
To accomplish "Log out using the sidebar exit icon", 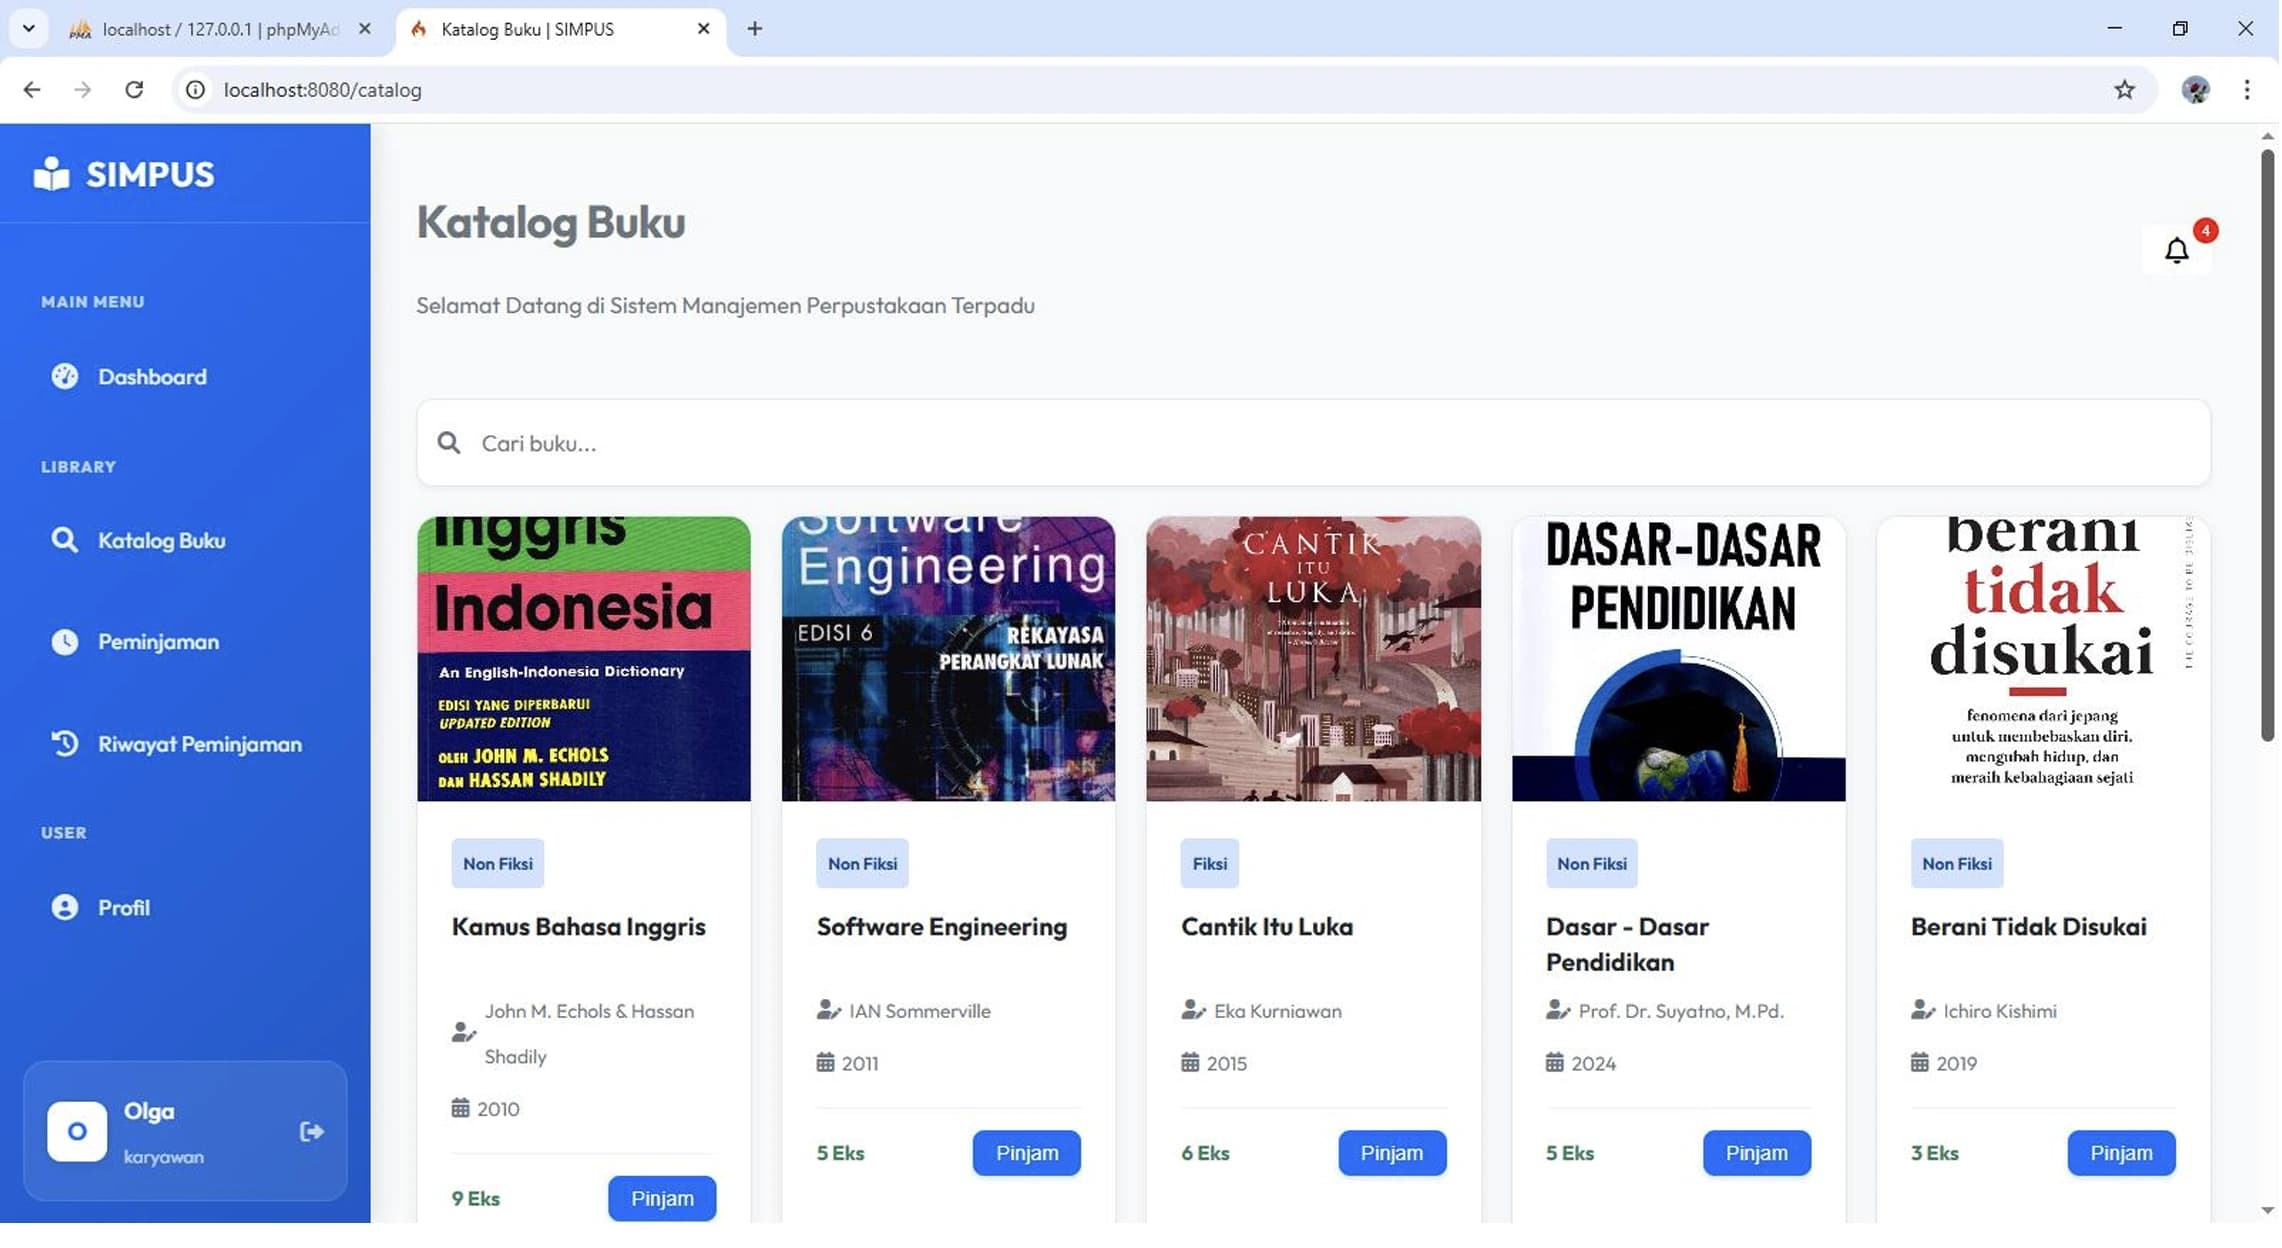I will pos(311,1132).
